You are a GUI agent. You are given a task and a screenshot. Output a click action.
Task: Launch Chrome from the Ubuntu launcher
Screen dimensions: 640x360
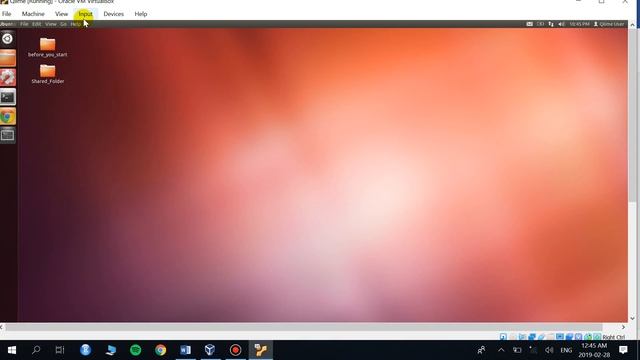[x=8, y=117]
